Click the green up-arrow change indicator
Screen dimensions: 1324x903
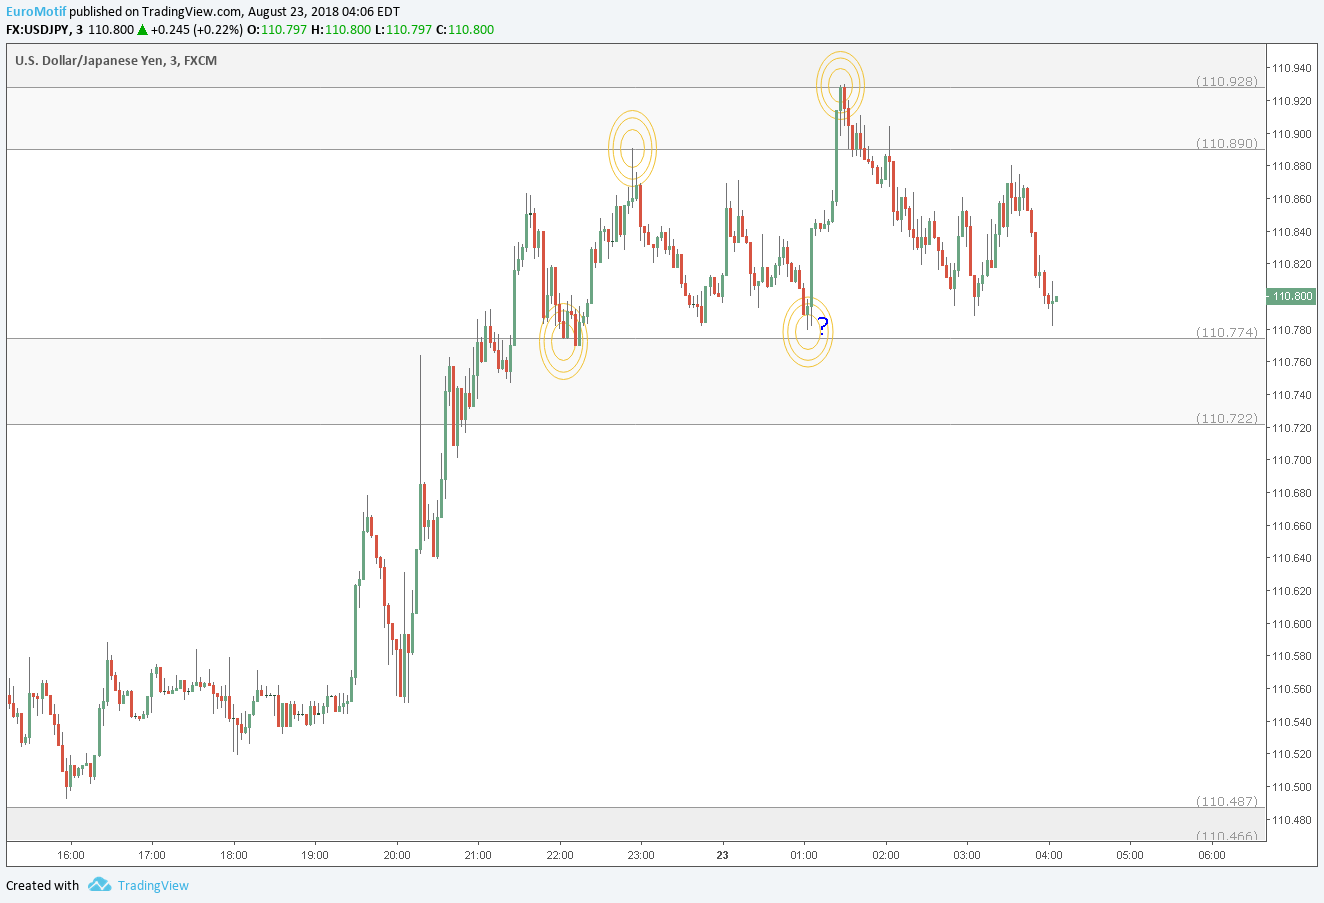point(142,30)
